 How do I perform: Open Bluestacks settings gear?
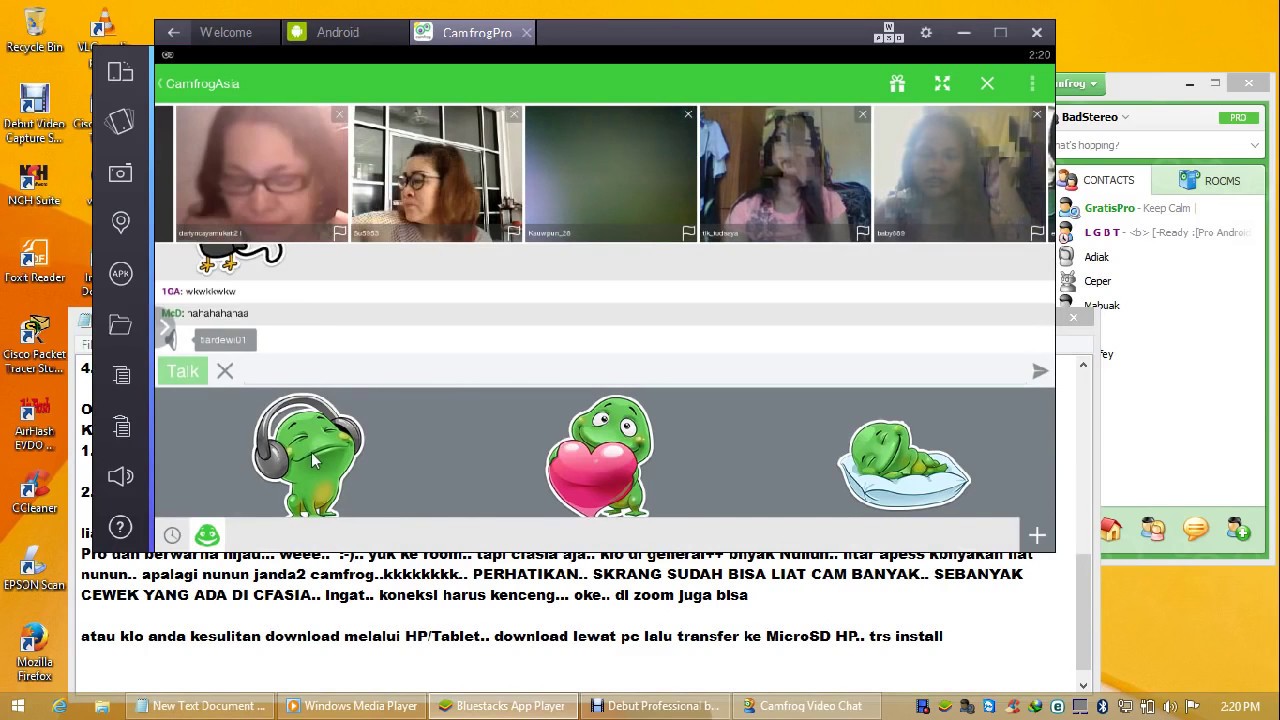click(926, 32)
